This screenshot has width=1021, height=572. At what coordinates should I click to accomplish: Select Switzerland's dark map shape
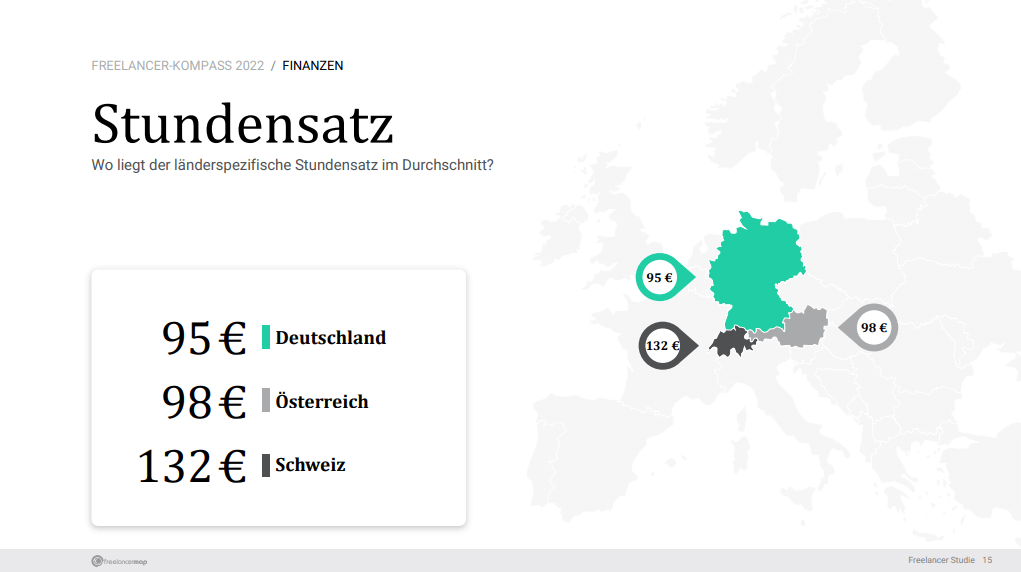pyautogui.click(x=733, y=341)
